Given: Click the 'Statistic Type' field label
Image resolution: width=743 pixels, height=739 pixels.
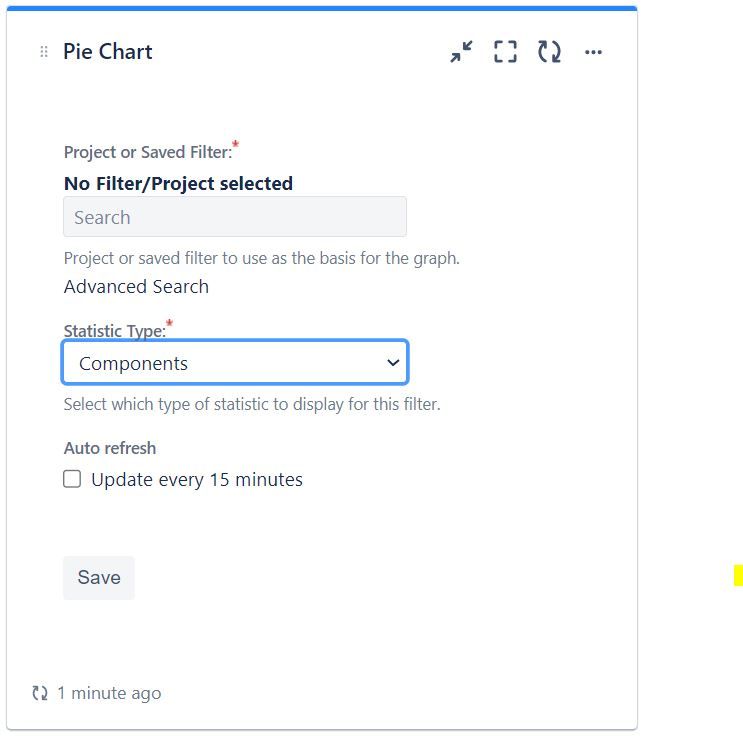Looking at the screenshot, I should (114, 331).
